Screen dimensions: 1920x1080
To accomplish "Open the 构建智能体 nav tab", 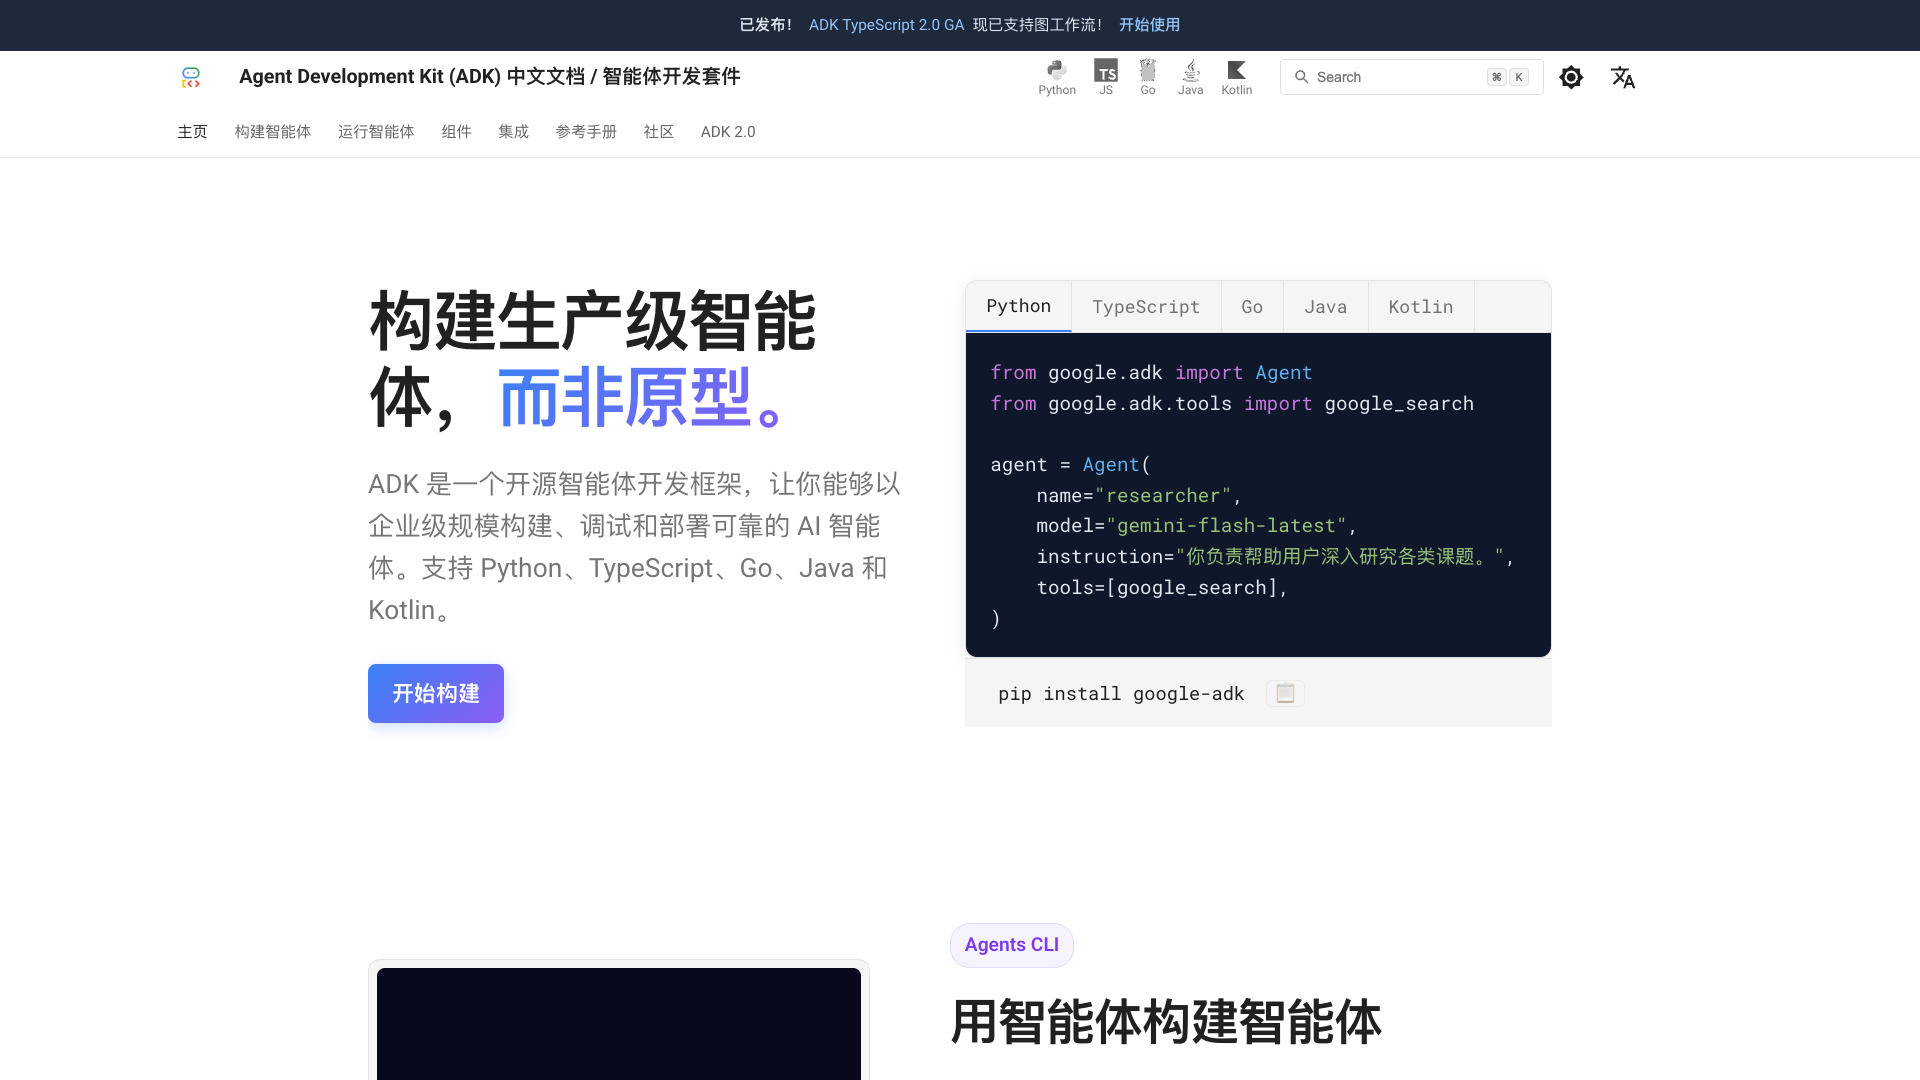I will pyautogui.click(x=273, y=132).
